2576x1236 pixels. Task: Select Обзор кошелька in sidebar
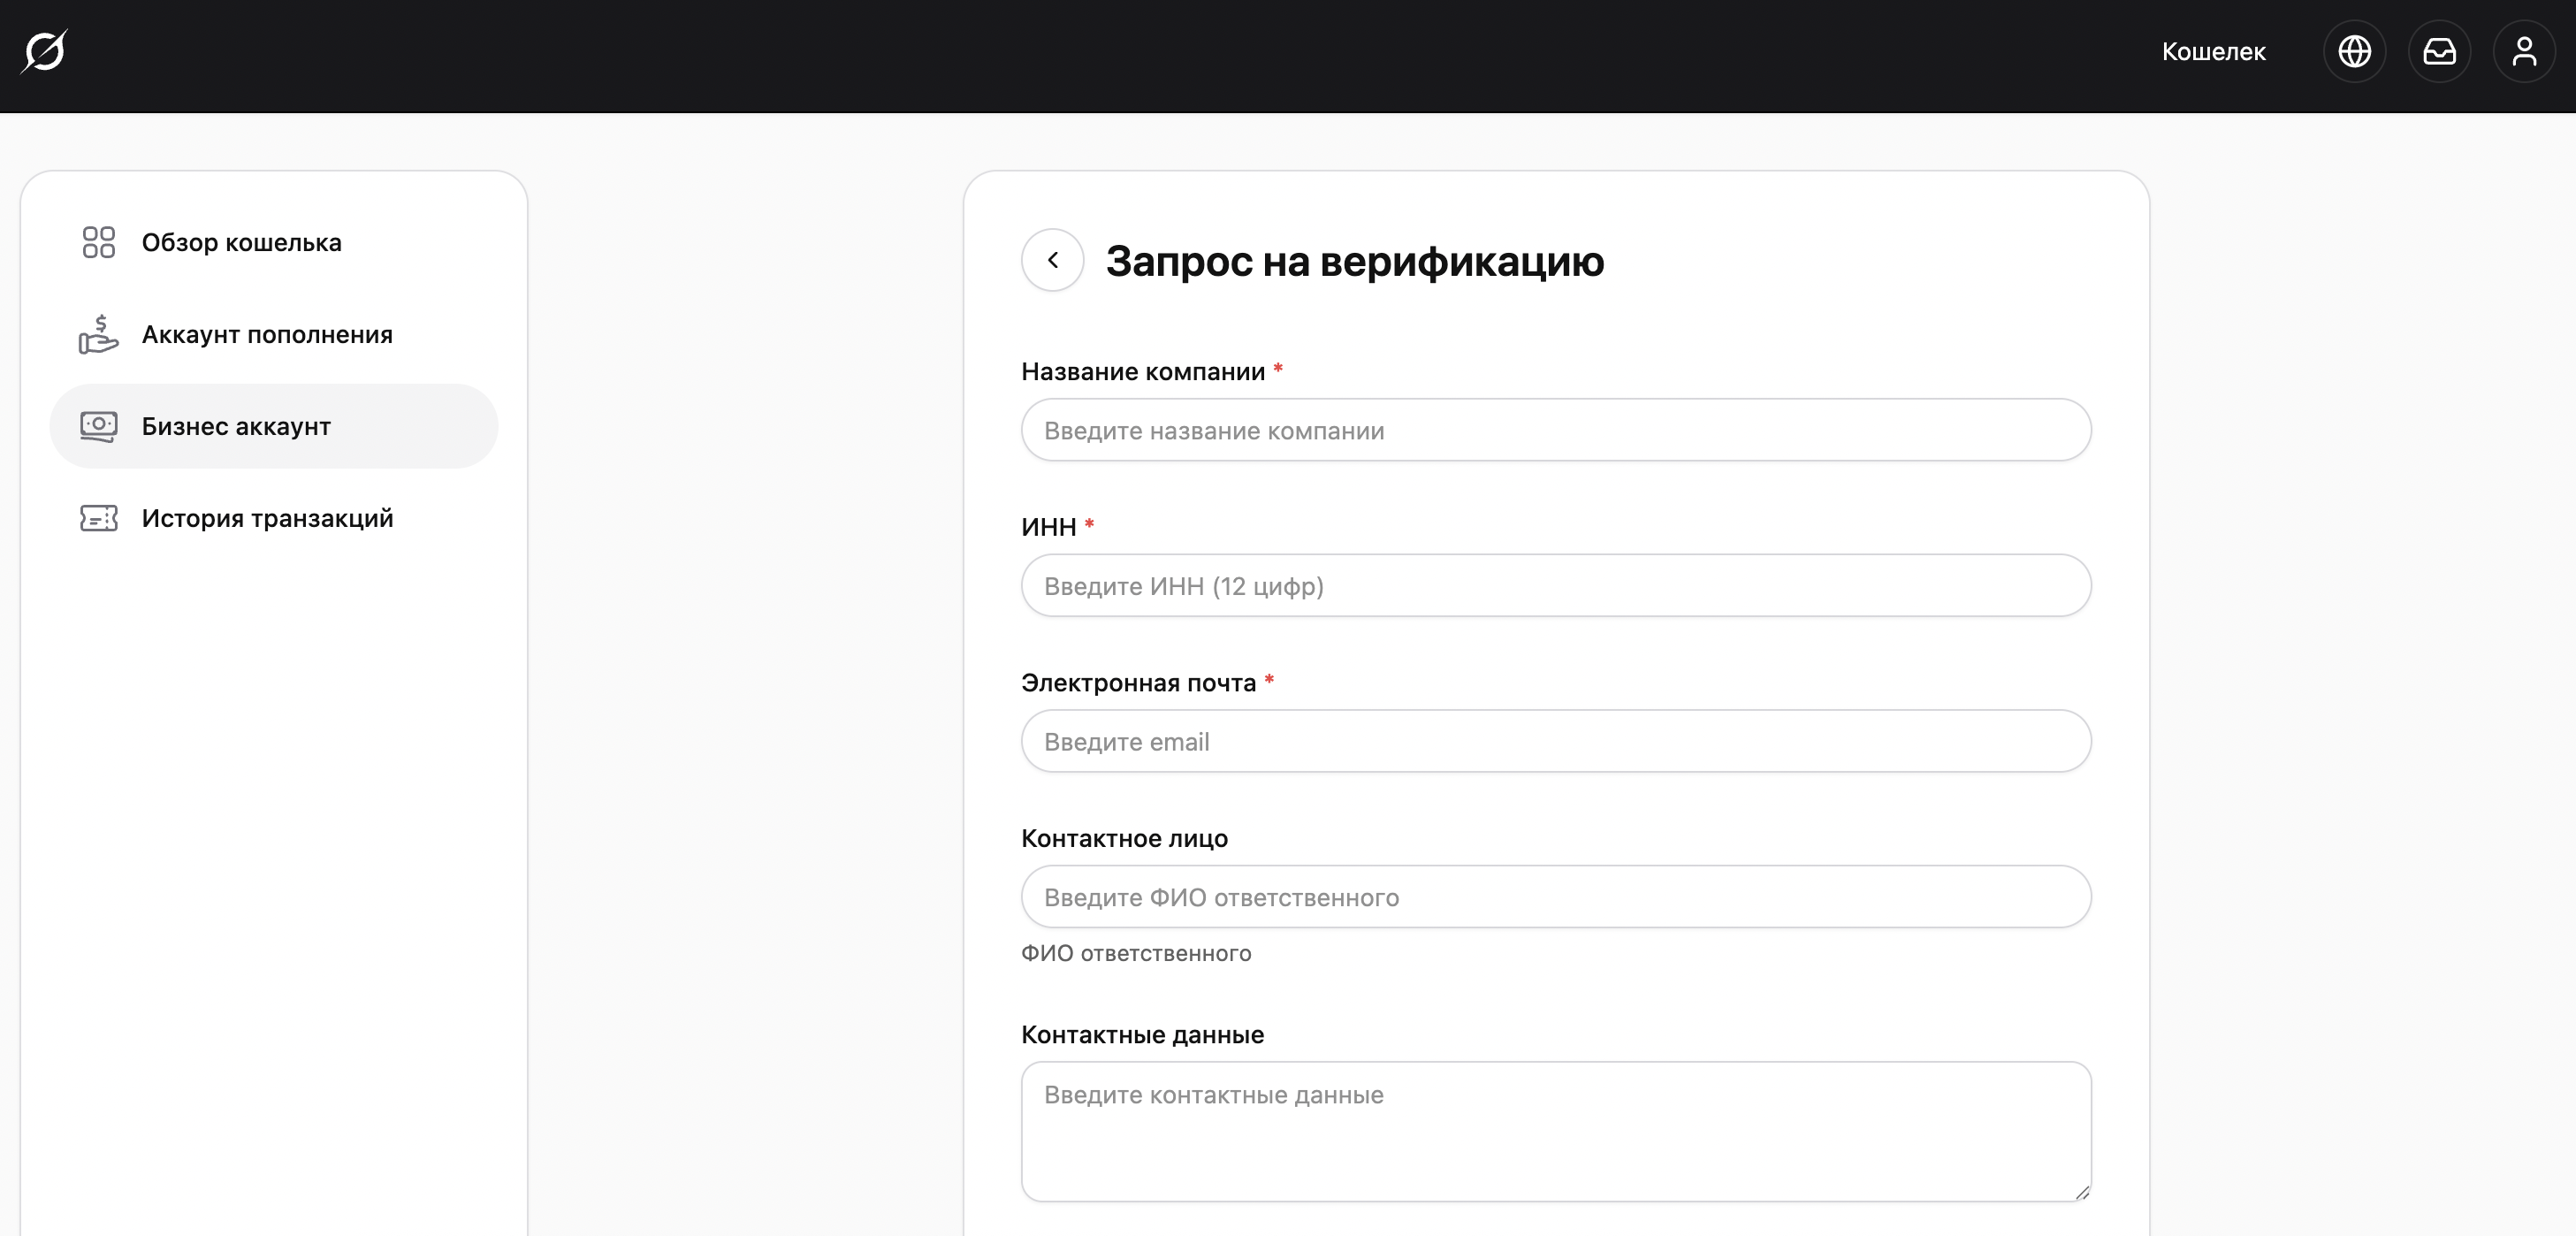pyautogui.click(x=242, y=242)
